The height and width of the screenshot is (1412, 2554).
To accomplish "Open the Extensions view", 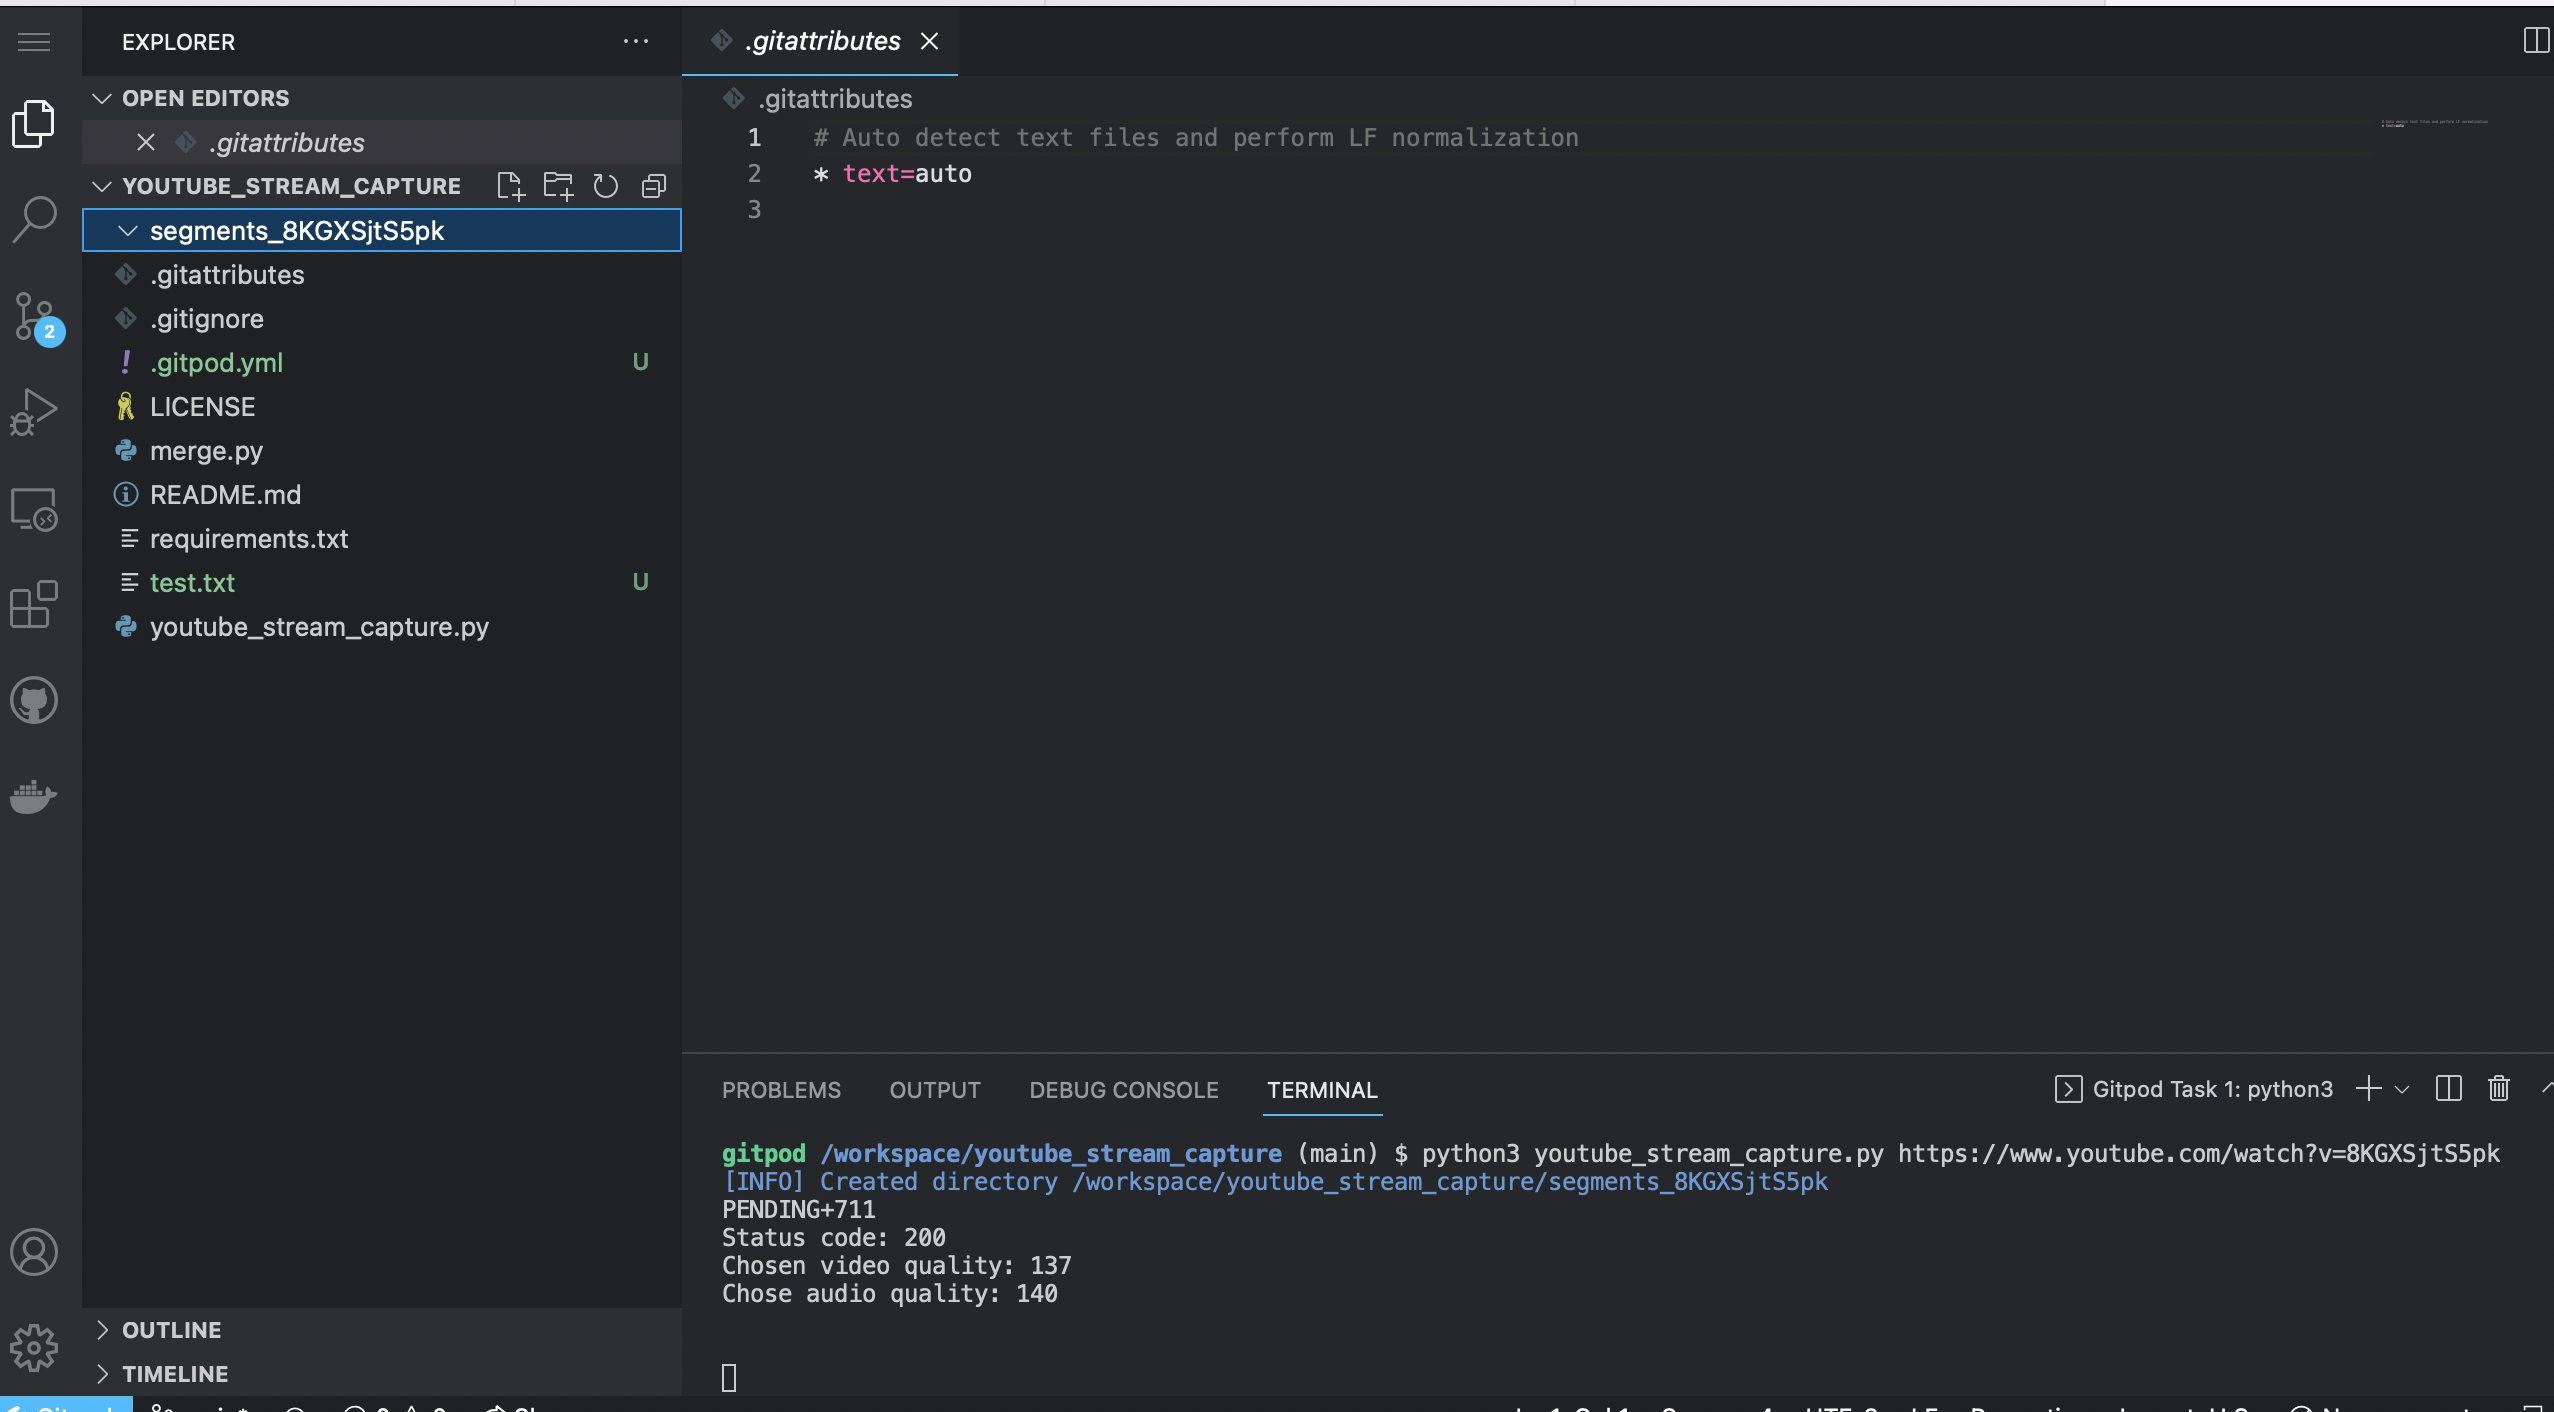I will pos(34,604).
